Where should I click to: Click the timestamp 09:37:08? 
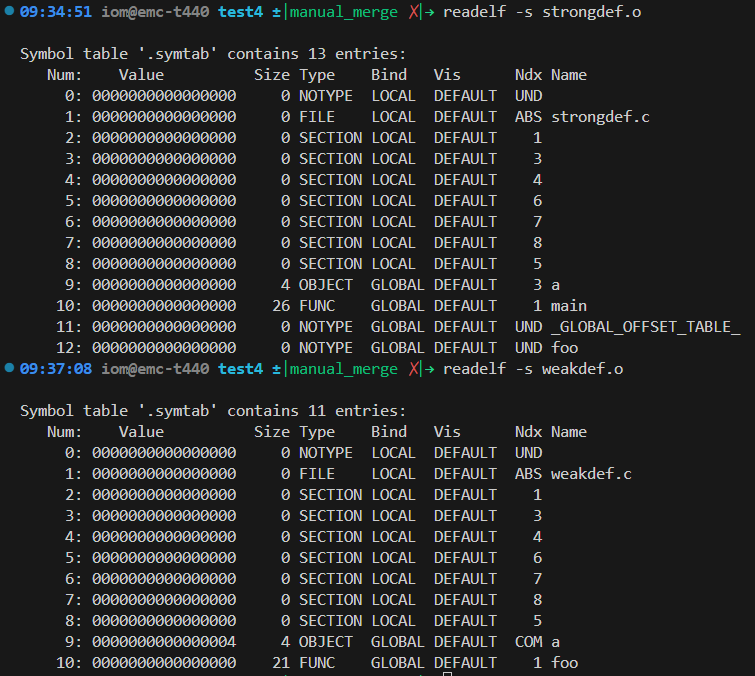coord(56,369)
